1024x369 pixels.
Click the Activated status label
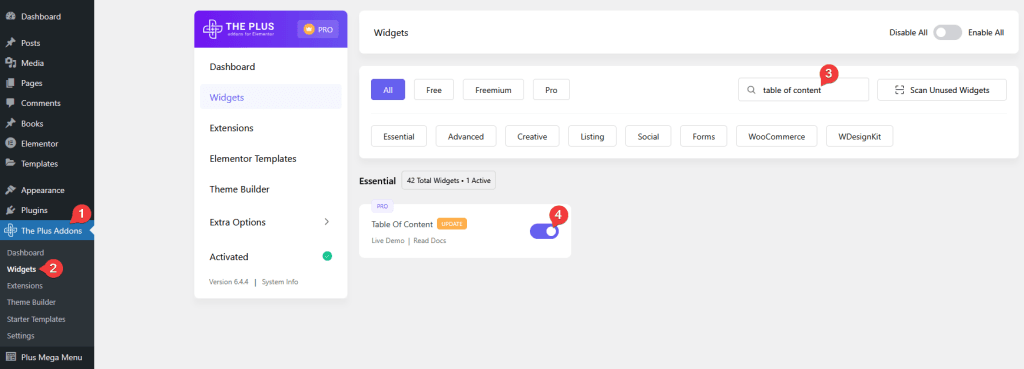(229, 257)
